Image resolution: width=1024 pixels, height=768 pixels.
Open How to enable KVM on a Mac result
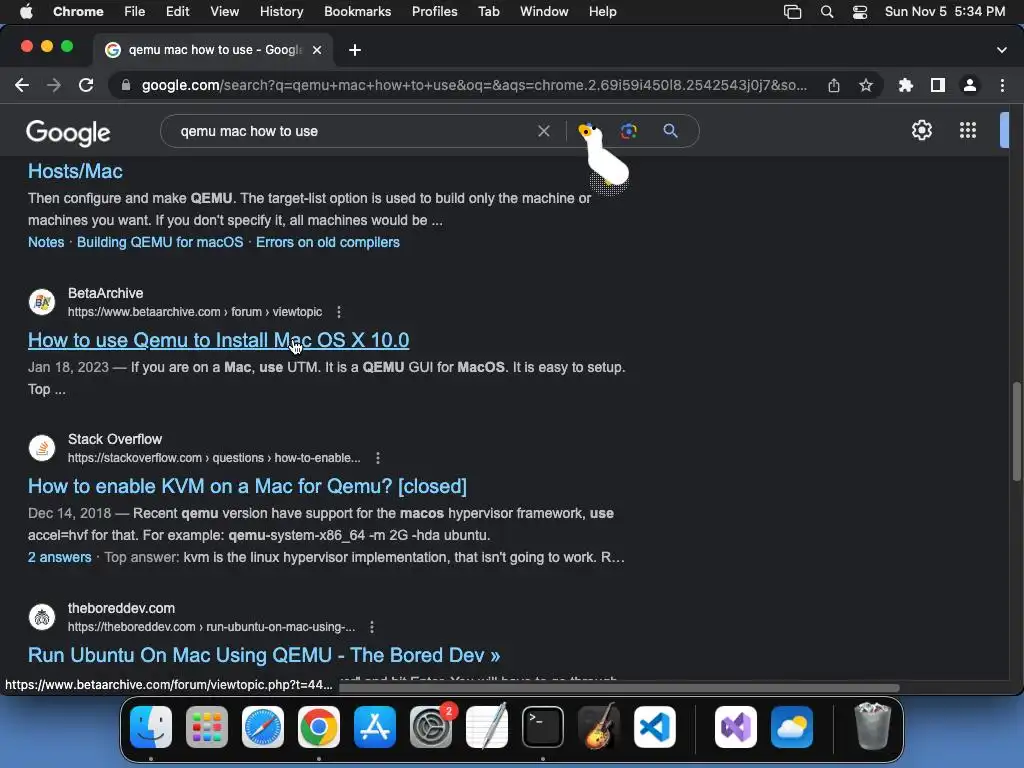click(247, 487)
